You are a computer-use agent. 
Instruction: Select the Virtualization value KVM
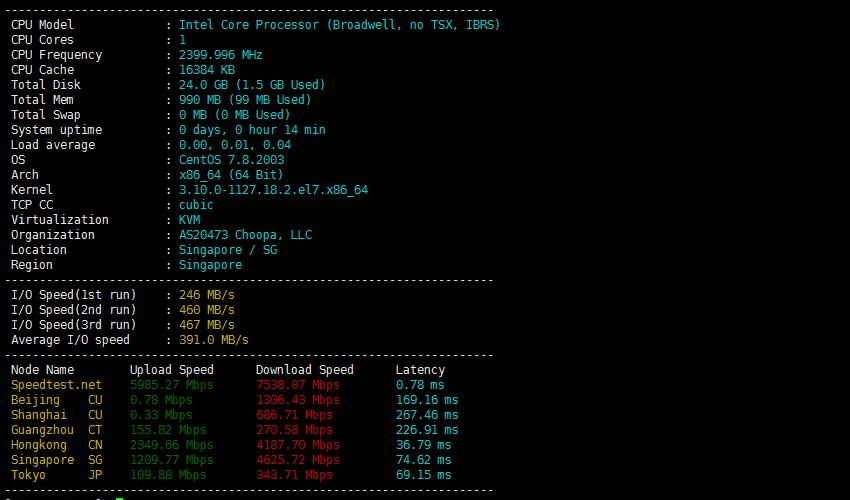[189, 220]
